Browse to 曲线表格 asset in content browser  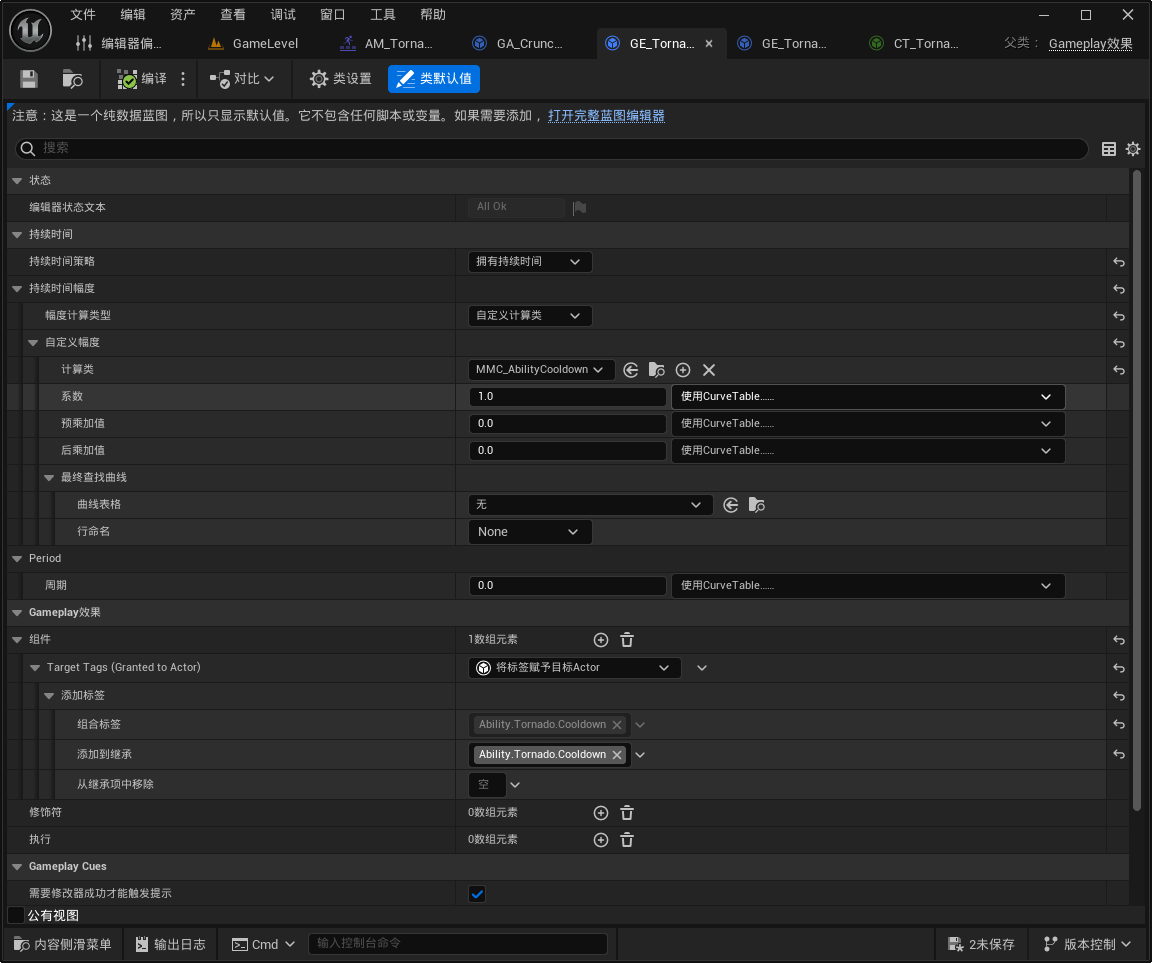click(x=757, y=505)
